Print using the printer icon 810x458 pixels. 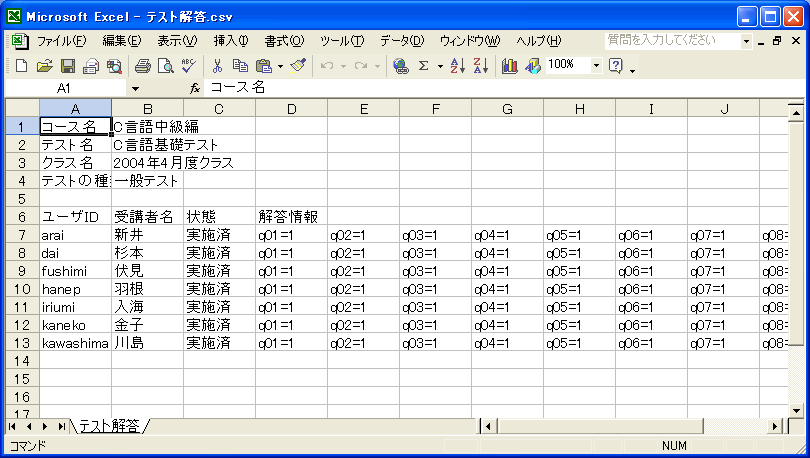143,66
